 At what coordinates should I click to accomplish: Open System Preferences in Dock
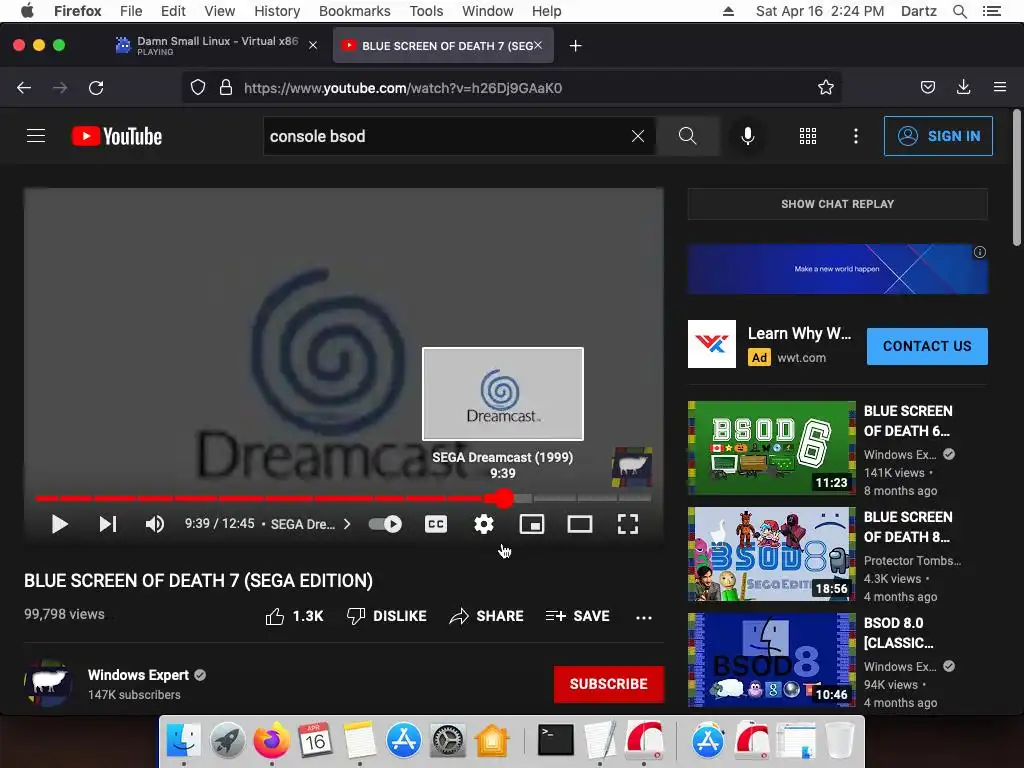pyautogui.click(x=447, y=740)
